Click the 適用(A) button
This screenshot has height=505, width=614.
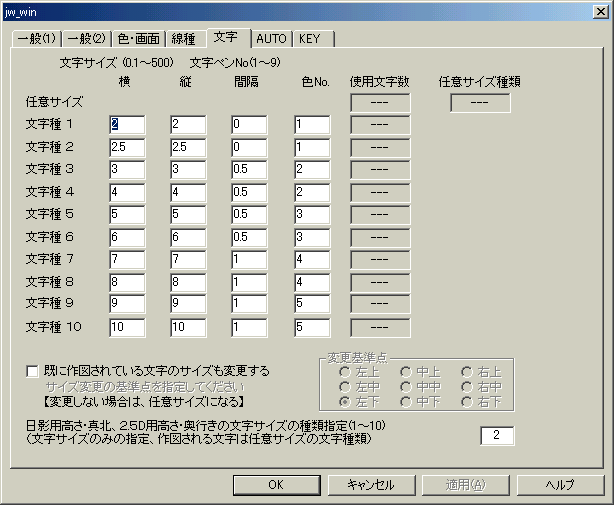tap(466, 485)
